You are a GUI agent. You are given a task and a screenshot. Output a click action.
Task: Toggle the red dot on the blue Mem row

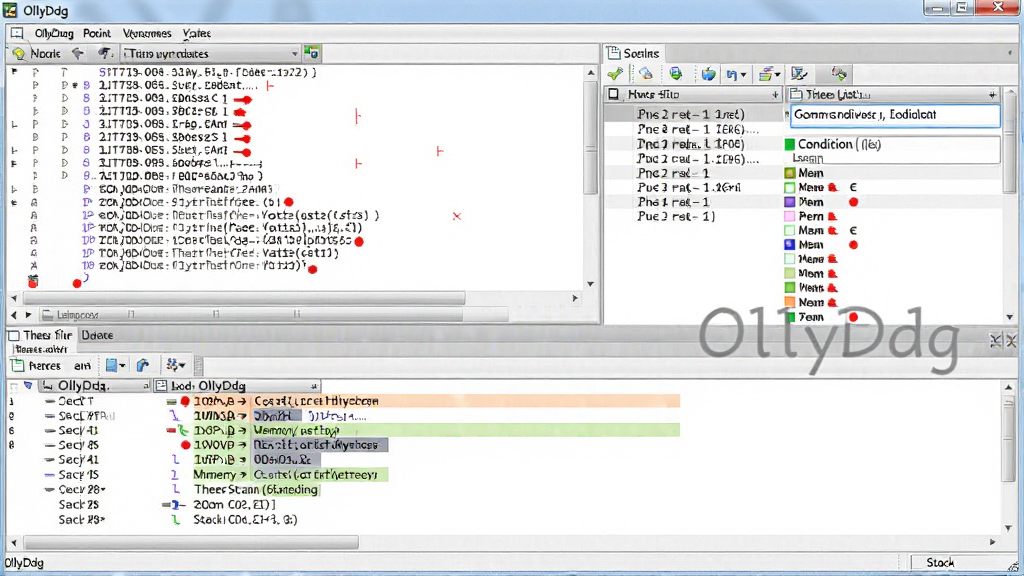tap(853, 245)
